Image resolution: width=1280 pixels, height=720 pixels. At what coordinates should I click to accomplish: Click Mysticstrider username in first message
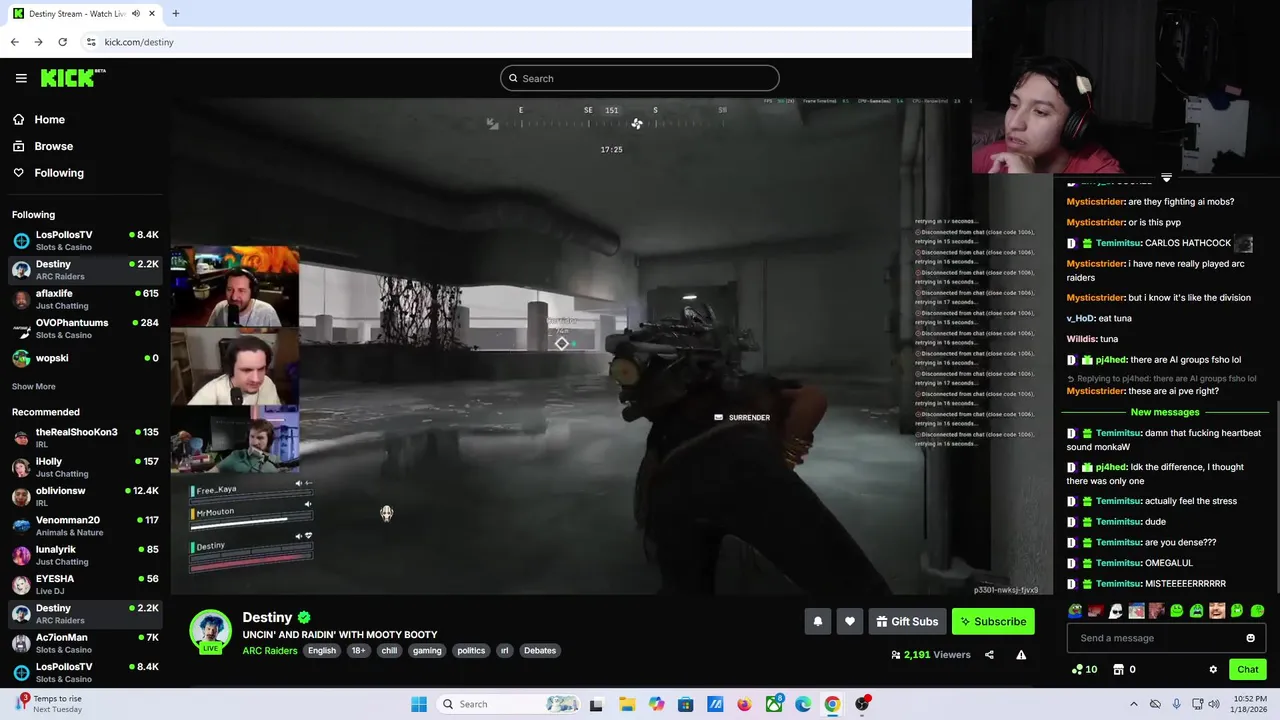point(1096,202)
